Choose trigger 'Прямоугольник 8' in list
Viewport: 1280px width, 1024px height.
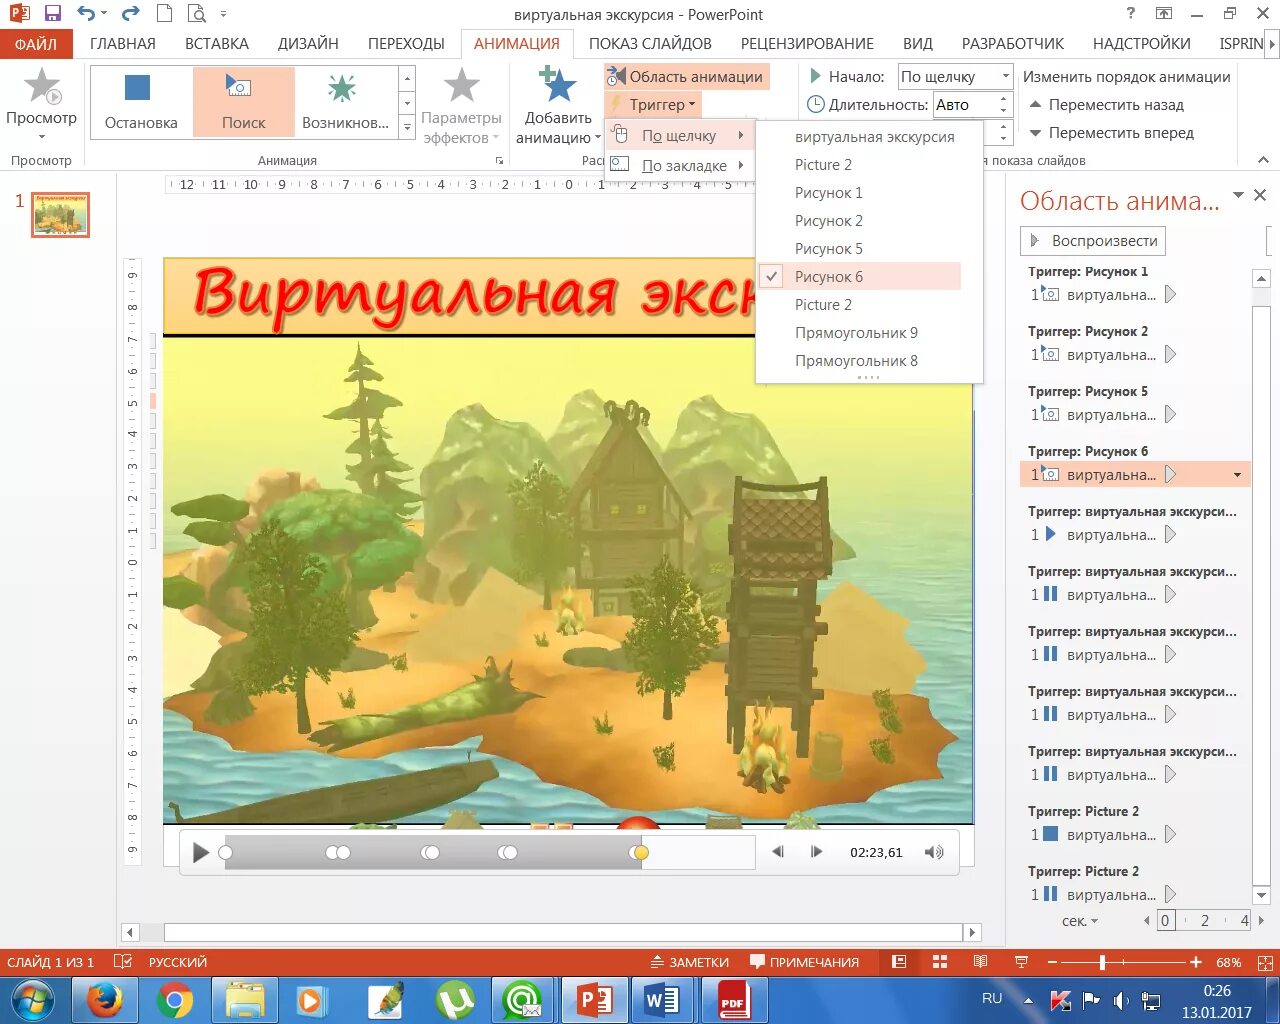(856, 361)
